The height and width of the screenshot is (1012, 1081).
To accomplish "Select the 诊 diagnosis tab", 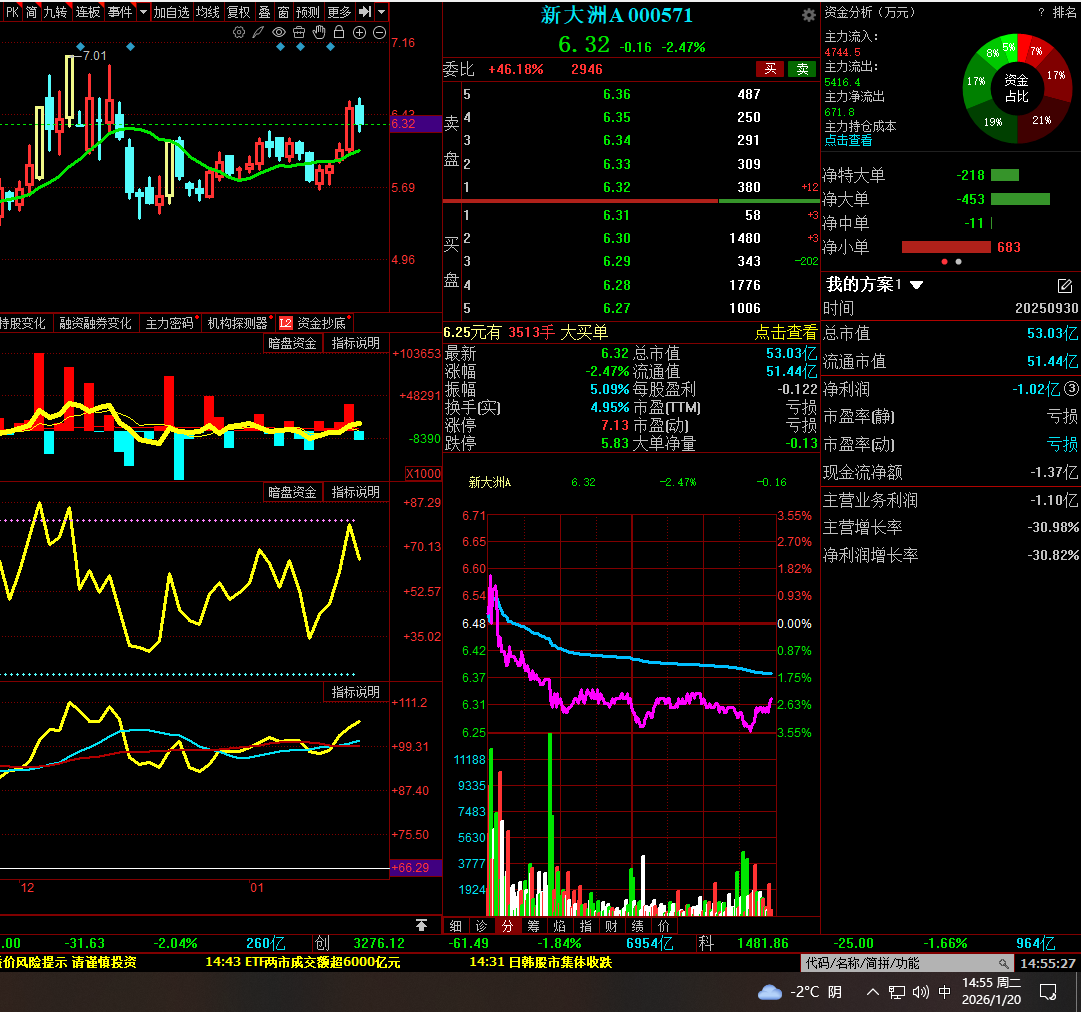I will pos(481,926).
